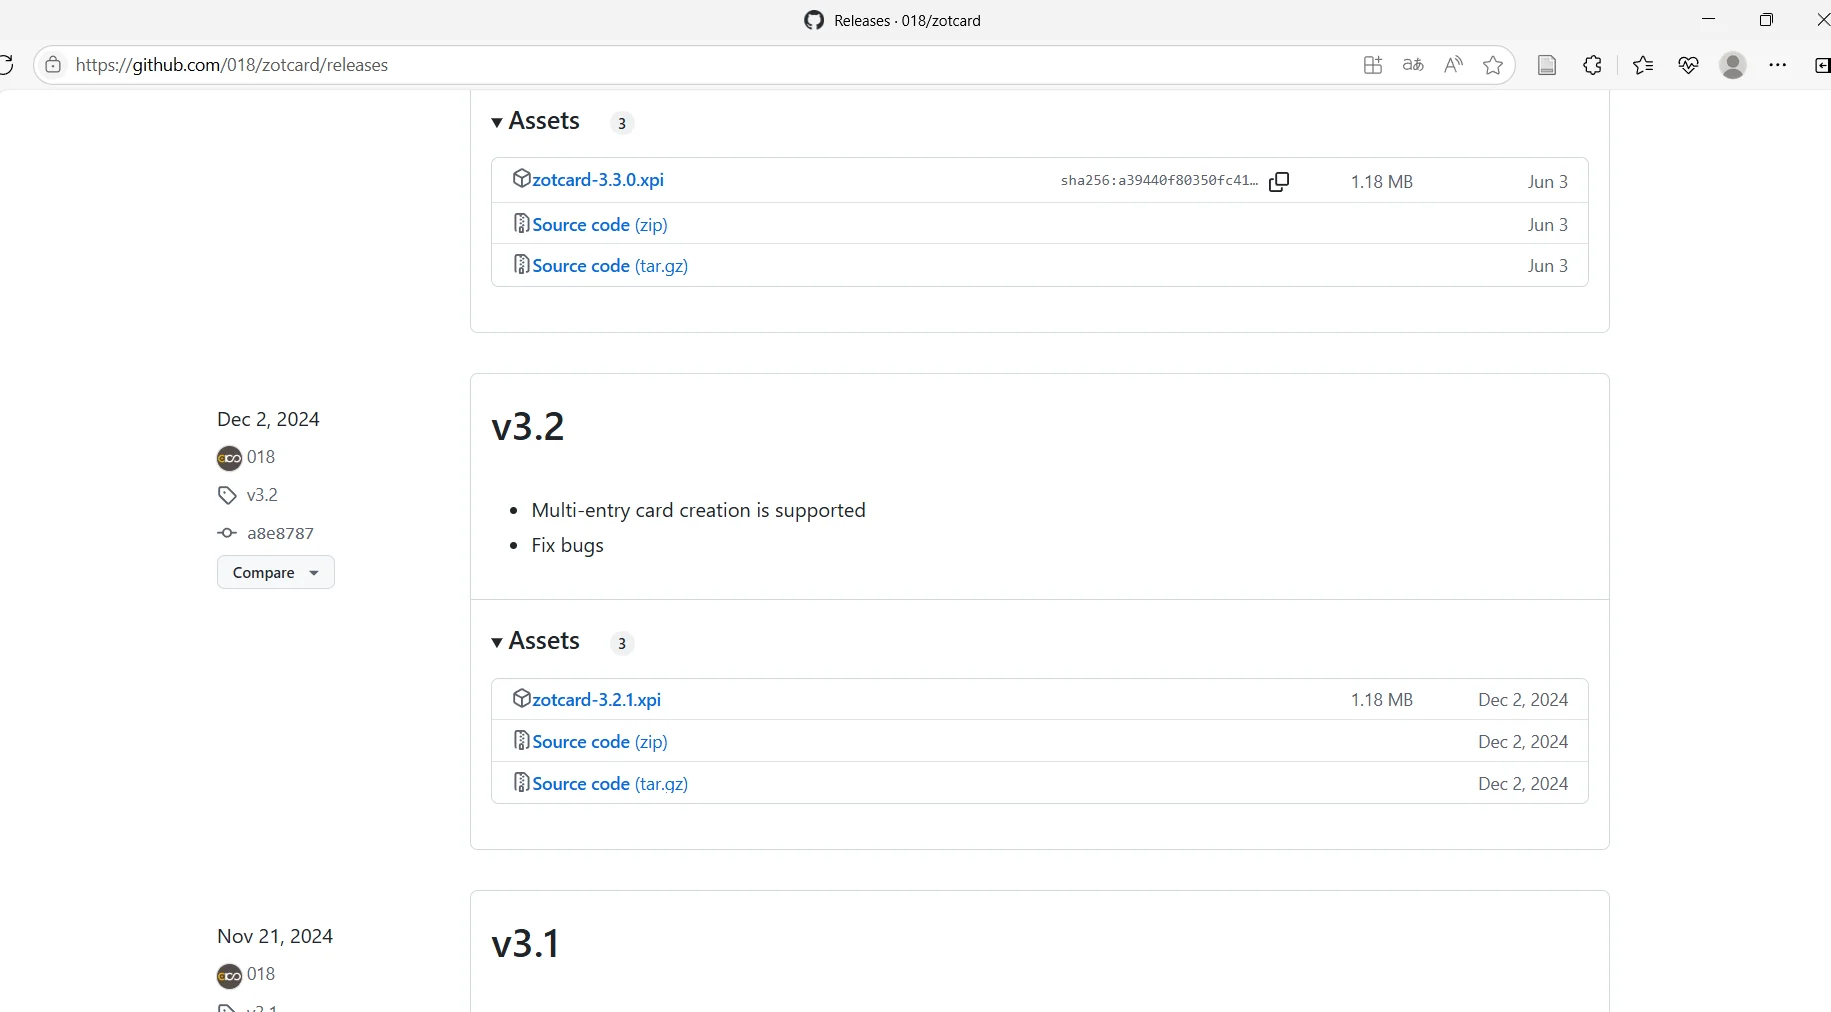Click the commit icon beside a8e8787

(x=227, y=533)
